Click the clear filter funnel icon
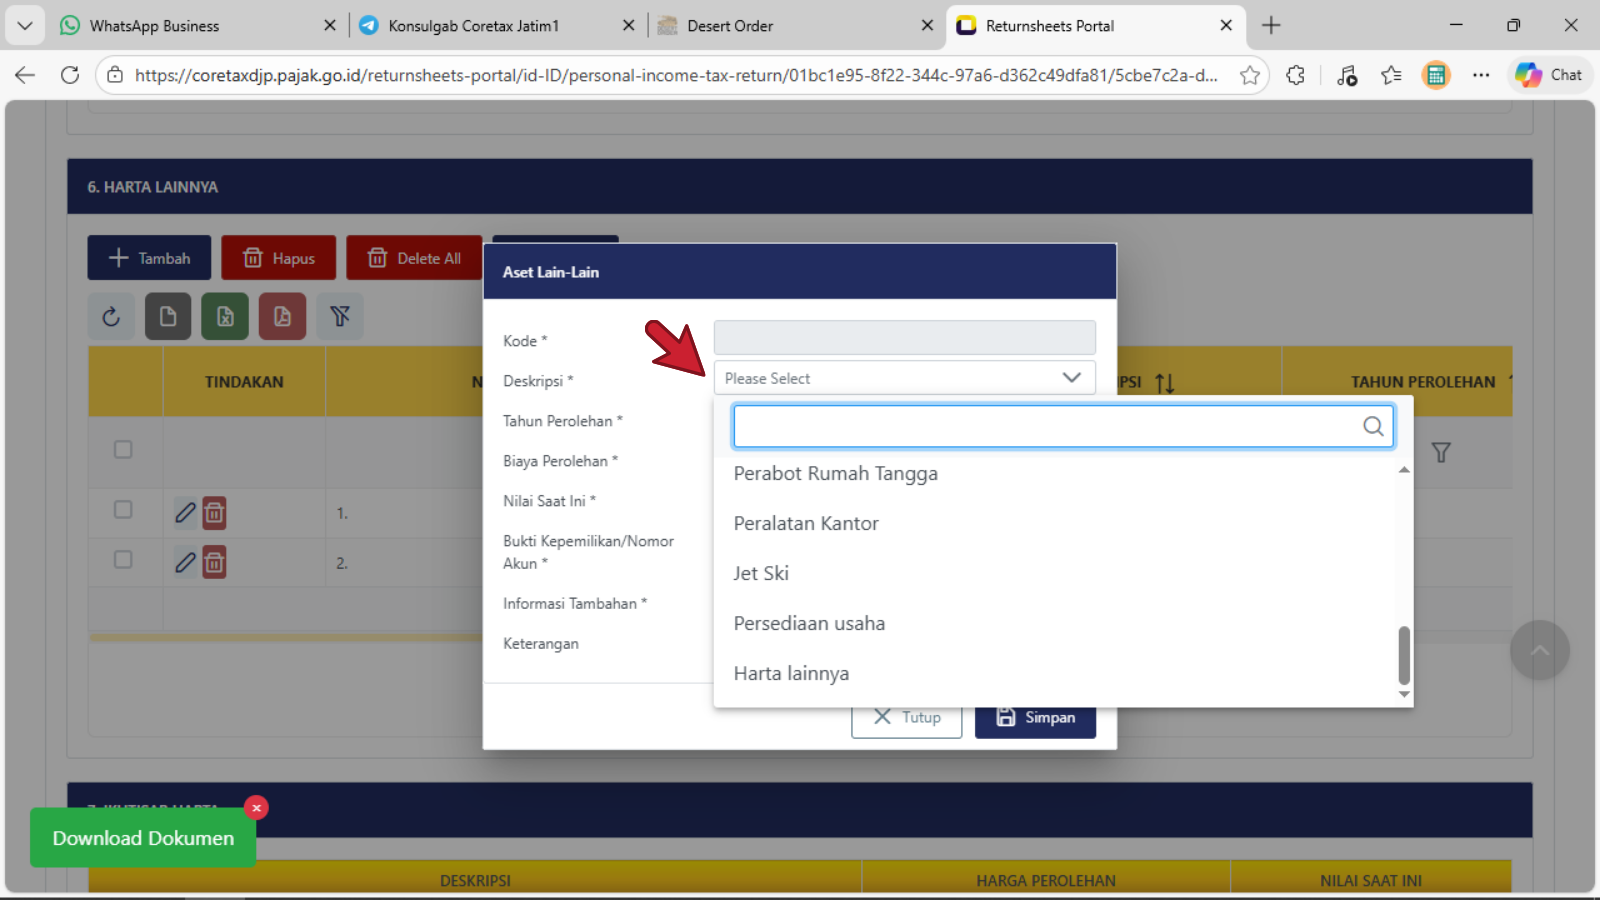This screenshot has width=1600, height=900. [340, 317]
